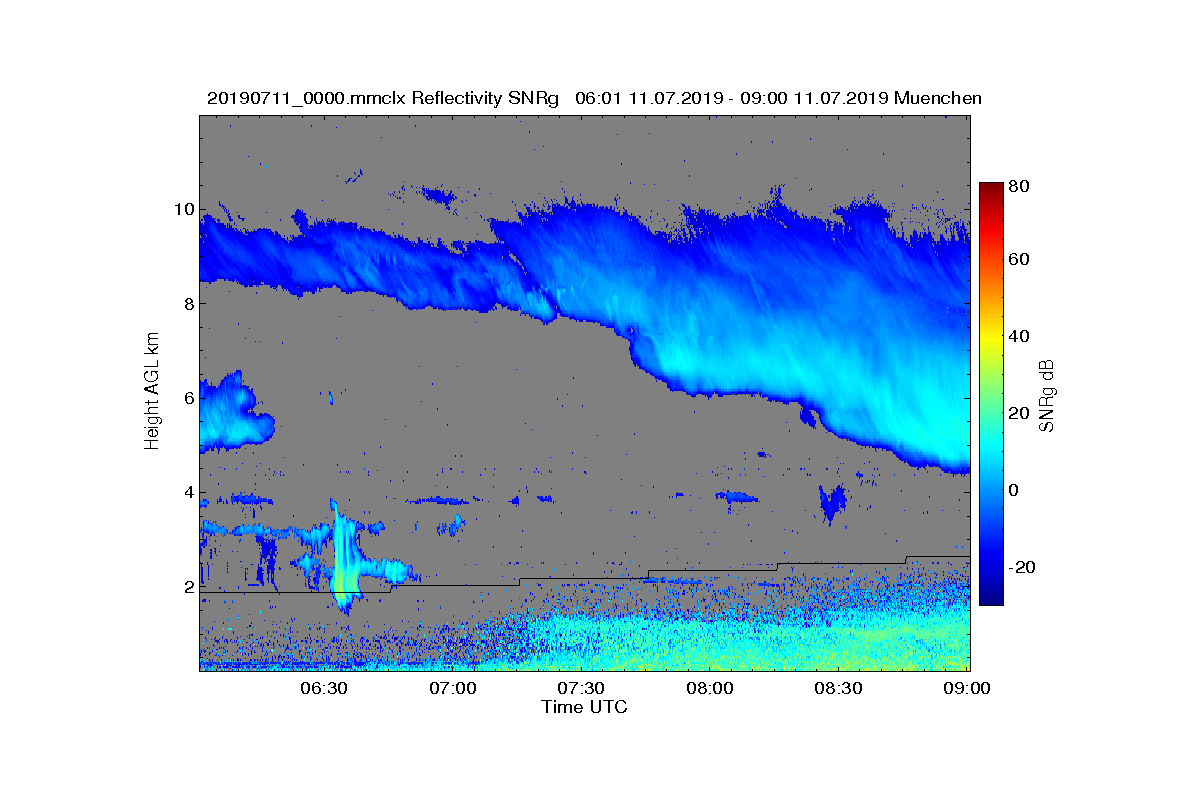
Task: Click the height tick label 10
Action: (183, 209)
